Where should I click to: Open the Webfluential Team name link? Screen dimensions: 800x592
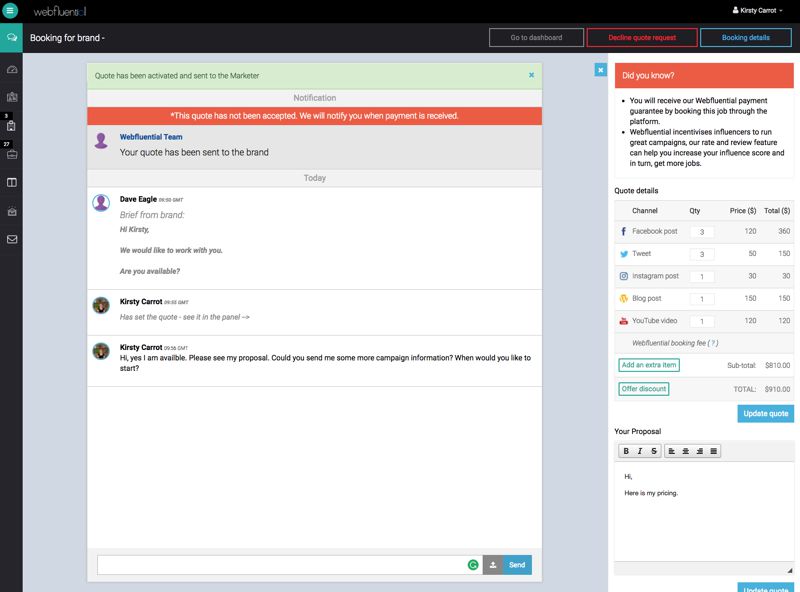pyautogui.click(x=151, y=137)
